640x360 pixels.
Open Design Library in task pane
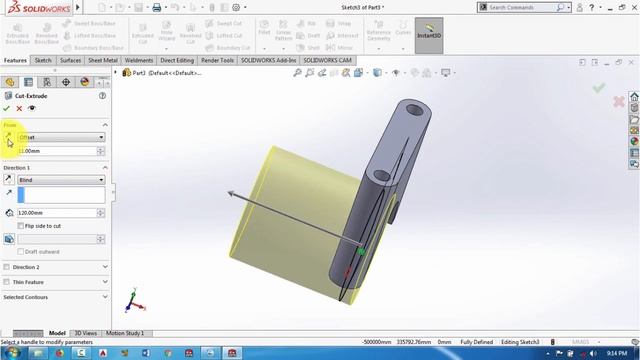tap(634, 108)
